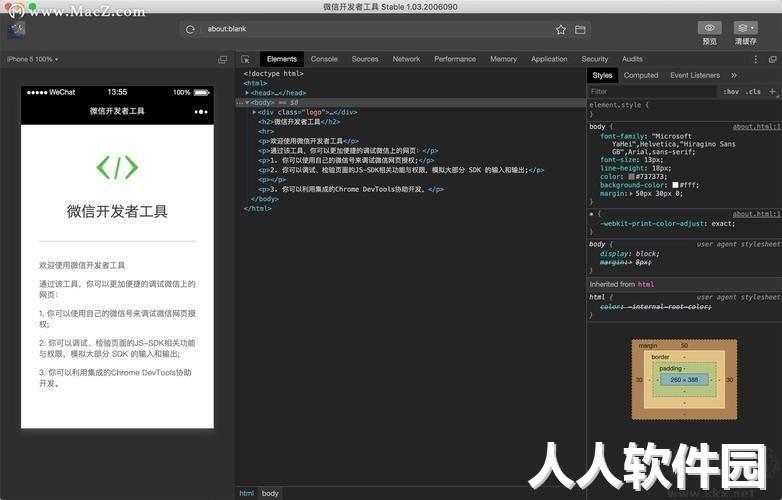Click ellipsis beside the body node
The width and height of the screenshot is (782, 500).
coord(239,103)
